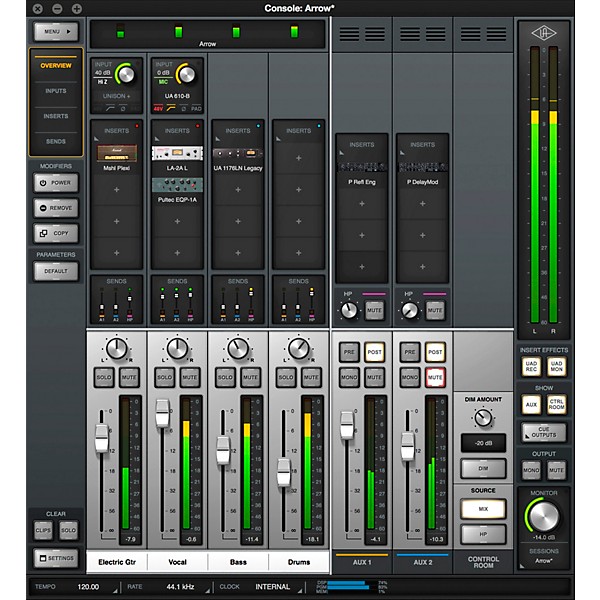Image resolution: width=600 pixels, height=600 pixels.
Task: Toggle 48V phantom power on Vocal
Action: [158, 109]
